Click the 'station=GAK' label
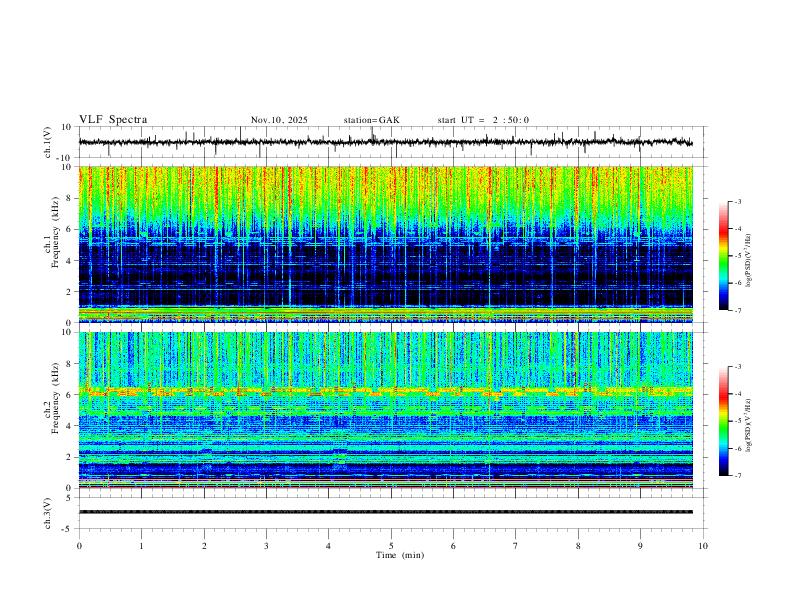792x612 pixels. pos(371,120)
